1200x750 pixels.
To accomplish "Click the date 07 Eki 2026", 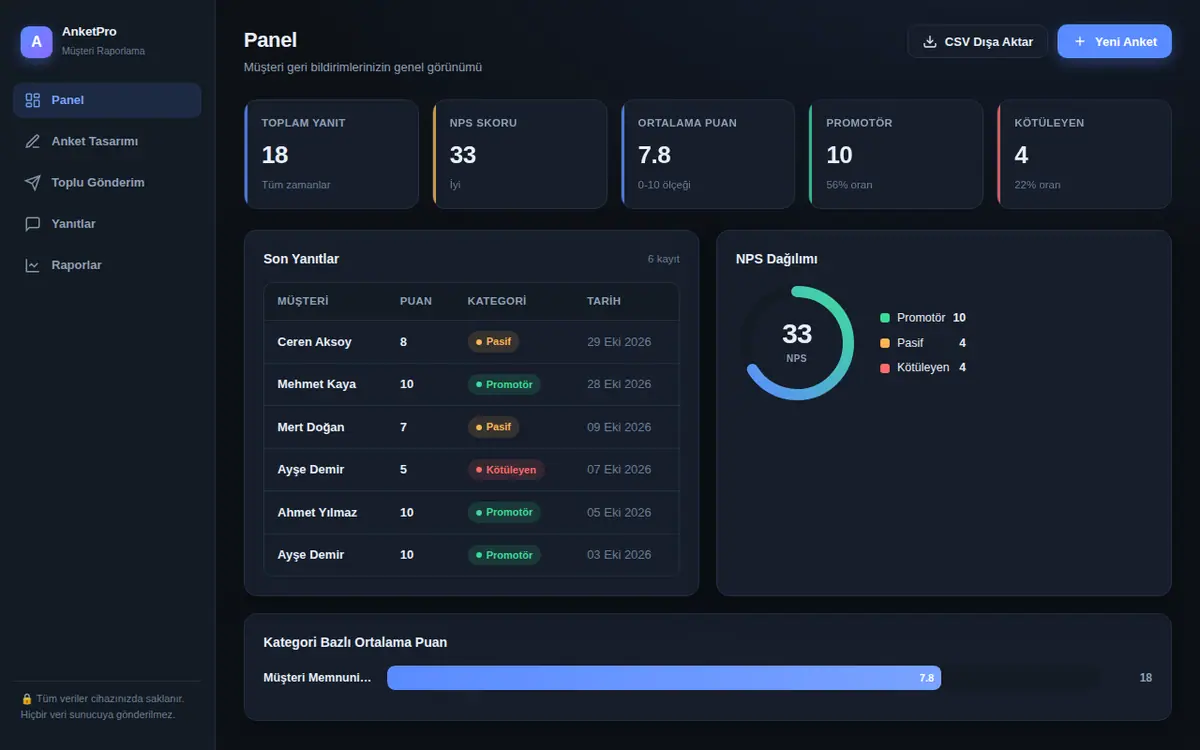I will point(619,469).
